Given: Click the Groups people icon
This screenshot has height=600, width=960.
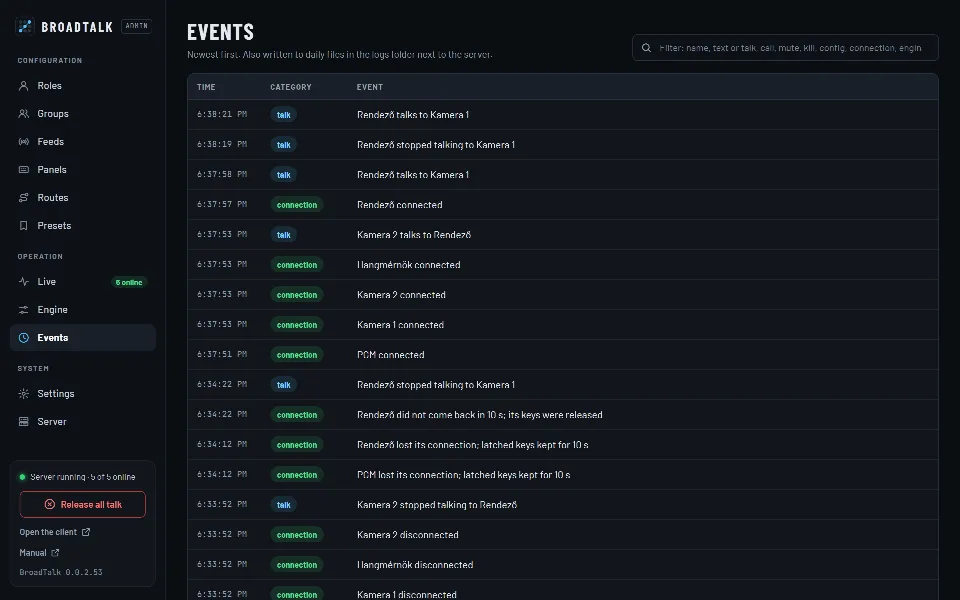Looking at the screenshot, I should tap(23, 114).
